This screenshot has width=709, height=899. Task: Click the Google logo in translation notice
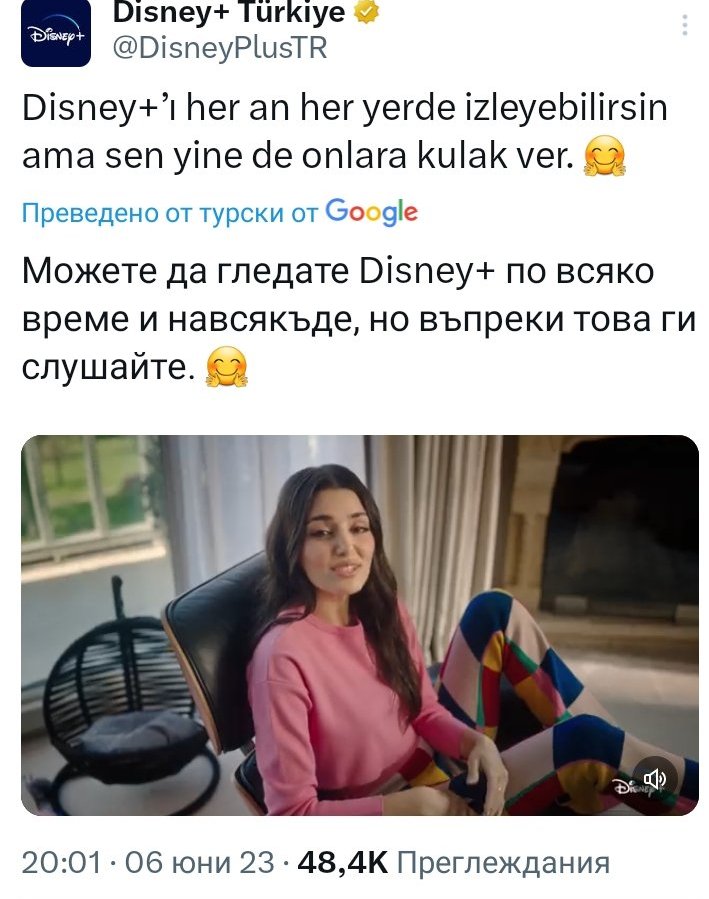371,213
